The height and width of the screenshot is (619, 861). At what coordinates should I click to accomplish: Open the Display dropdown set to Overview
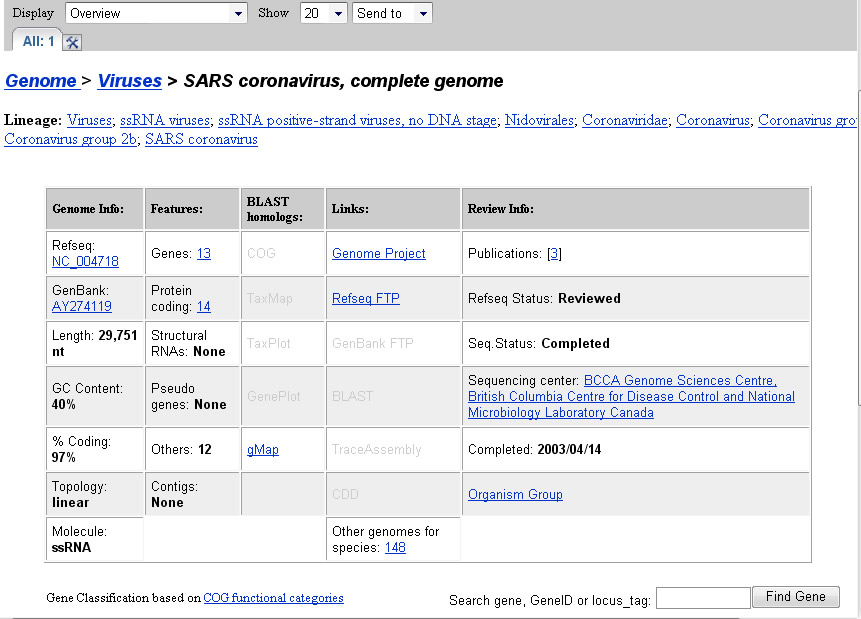pyautogui.click(x=156, y=13)
